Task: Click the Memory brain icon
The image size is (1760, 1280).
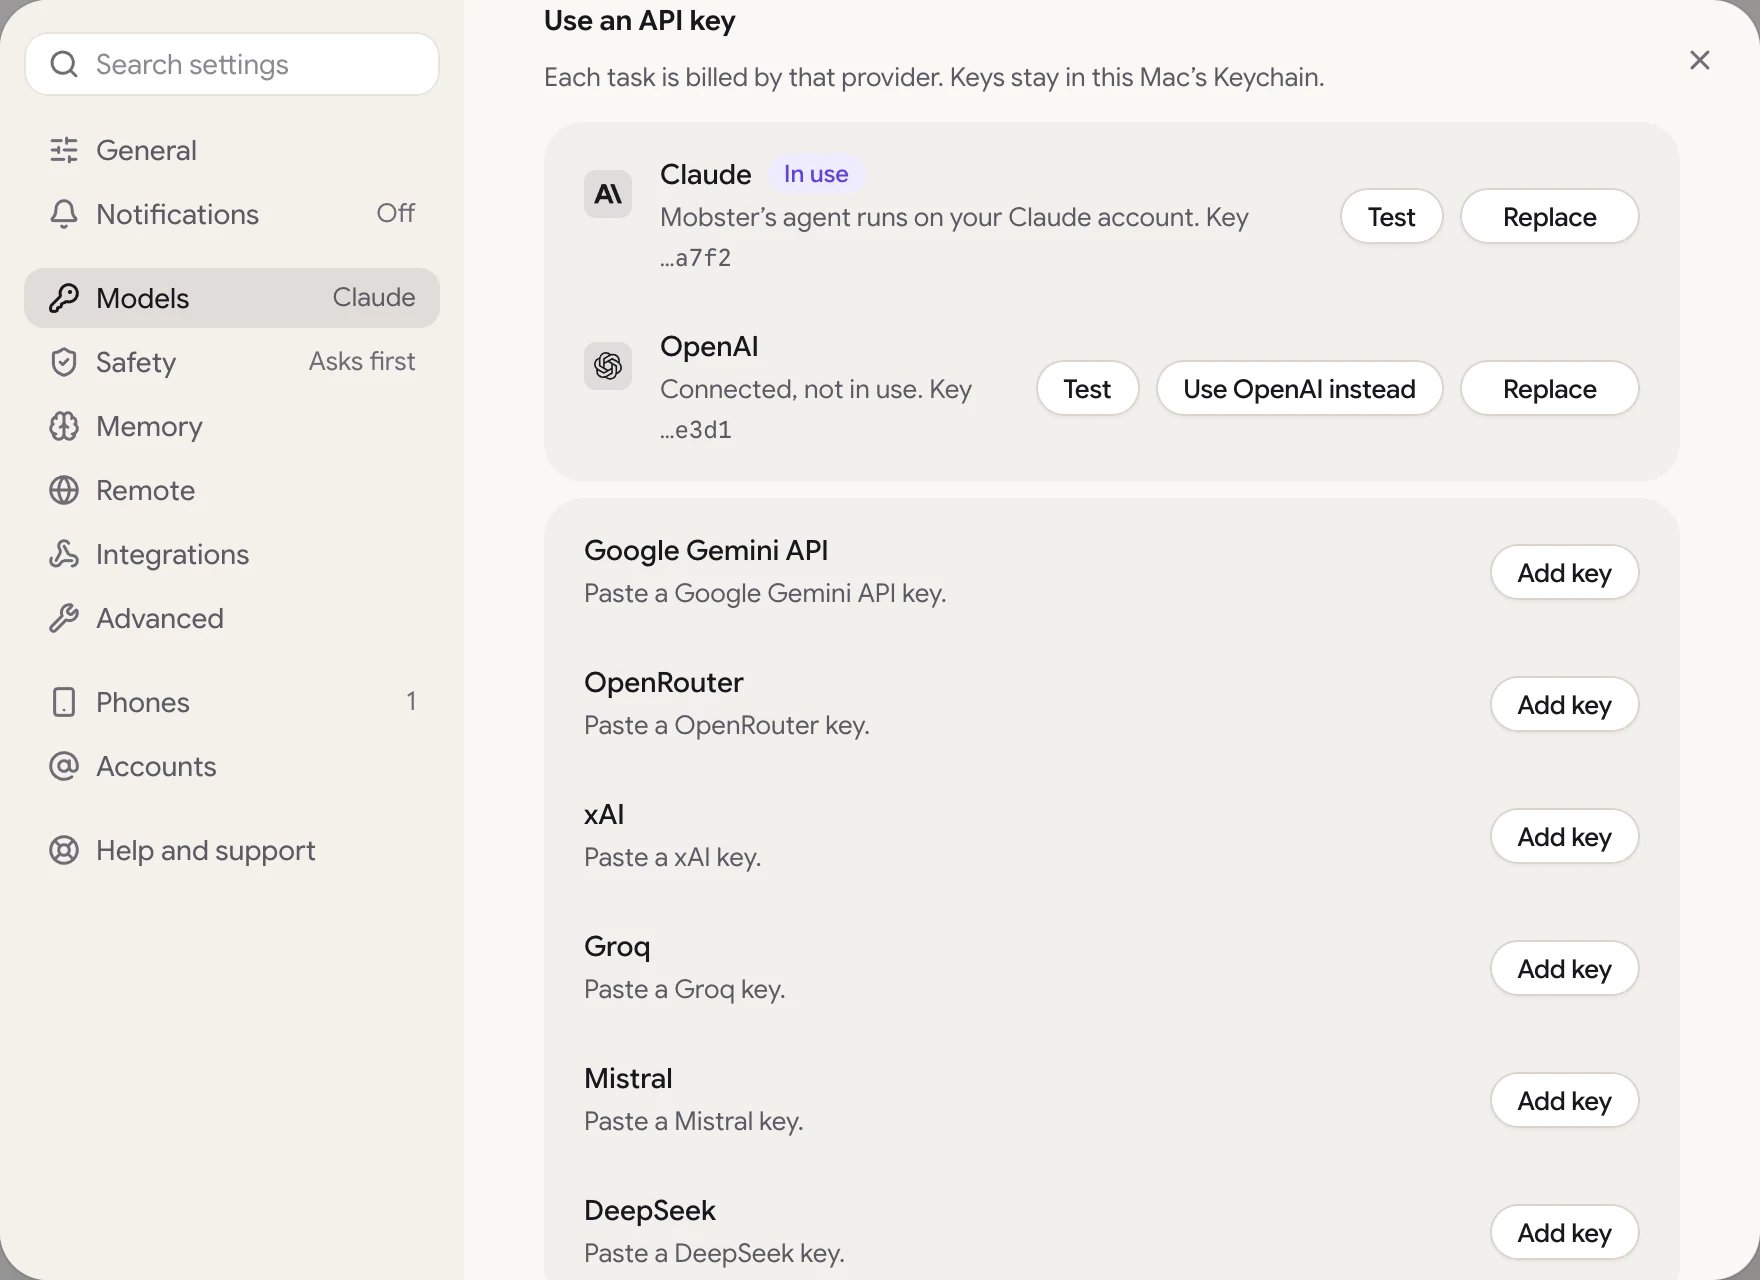Action: pyautogui.click(x=64, y=426)
